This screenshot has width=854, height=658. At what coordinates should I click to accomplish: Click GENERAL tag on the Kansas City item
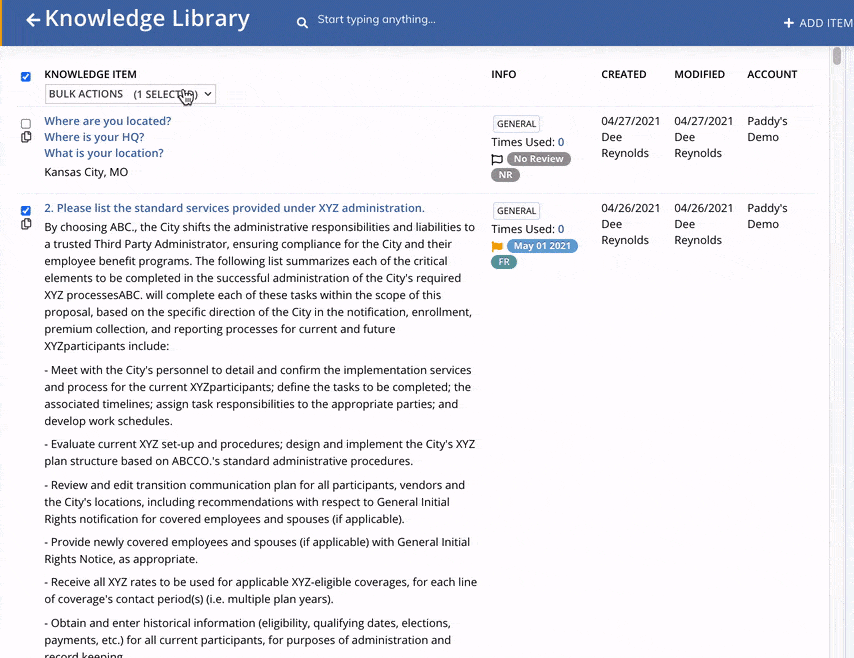(x=516, y=124)
